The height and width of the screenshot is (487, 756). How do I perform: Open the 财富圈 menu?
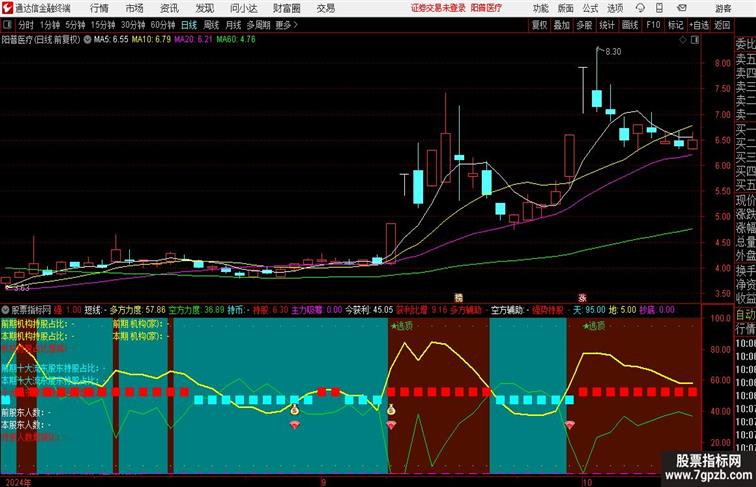287,8
